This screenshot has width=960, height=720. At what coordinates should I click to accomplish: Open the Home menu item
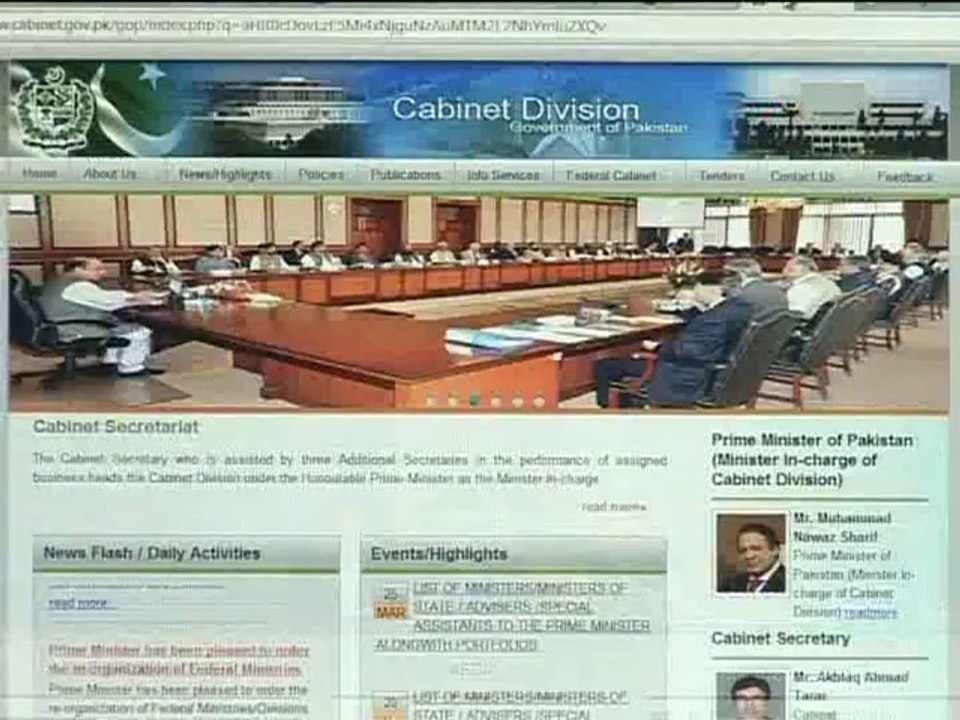point(39,174)
